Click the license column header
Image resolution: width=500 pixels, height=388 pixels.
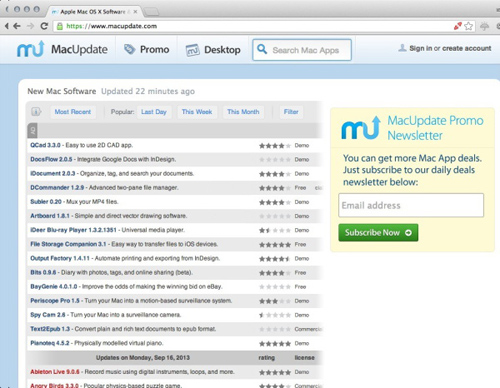click(304, 358)
